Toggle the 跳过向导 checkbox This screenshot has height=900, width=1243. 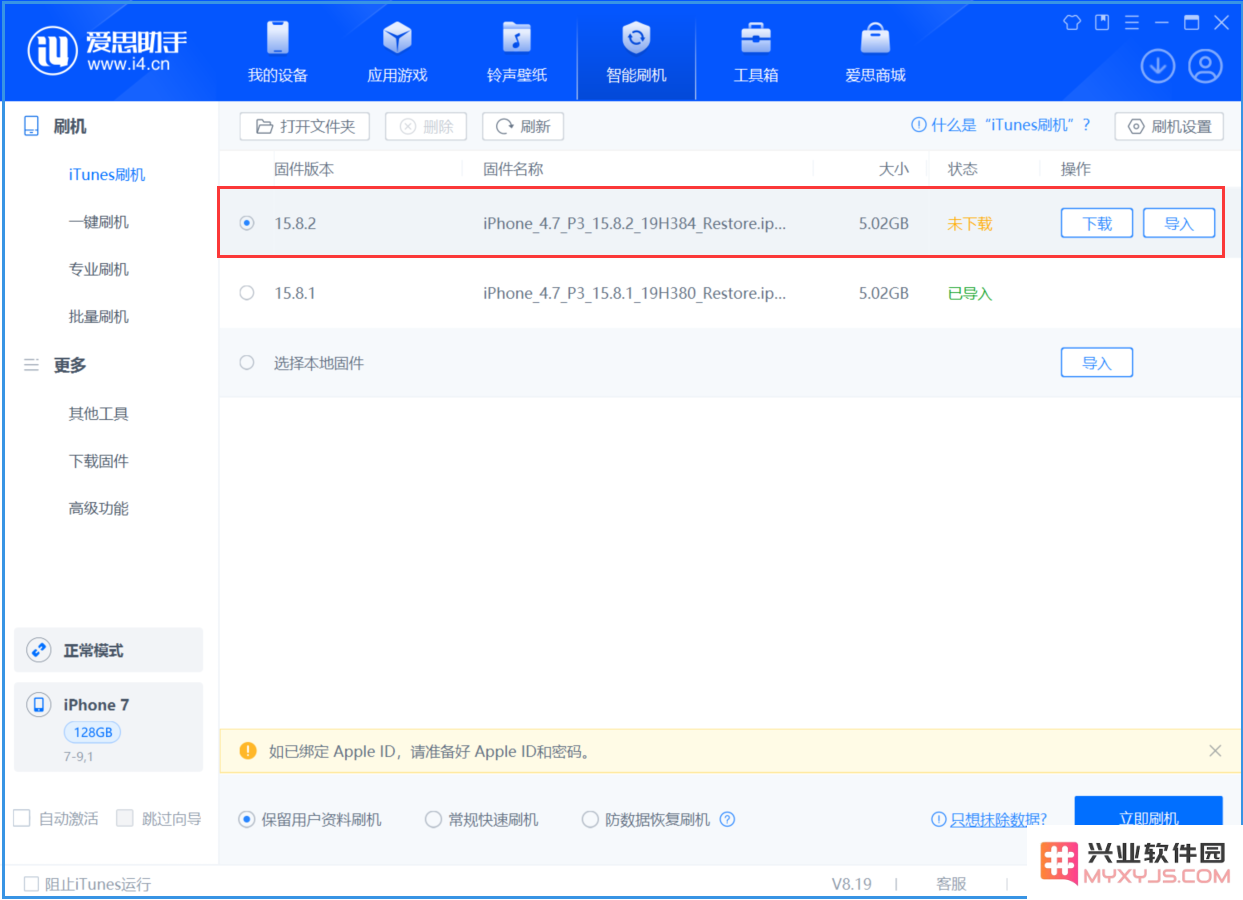(x=125, y=818)
